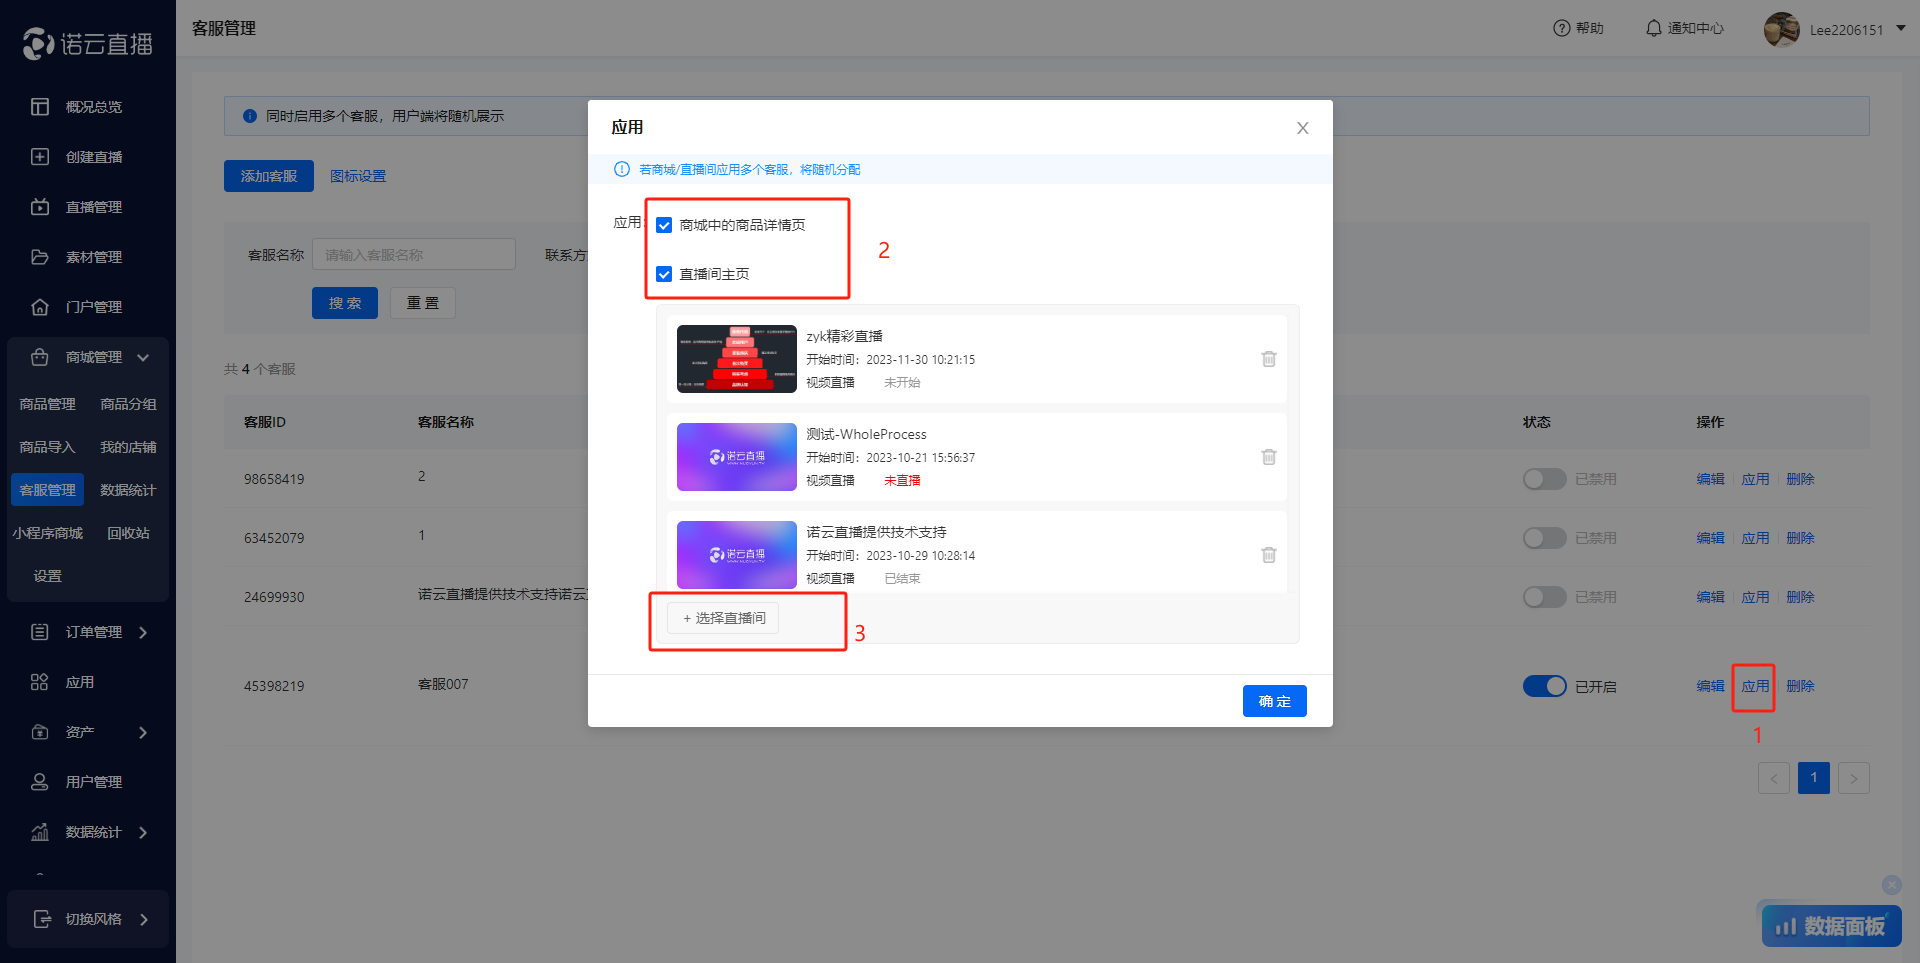
Task: Expand the 订单管理 sidebar menu
Action: (x=143, y=632)
